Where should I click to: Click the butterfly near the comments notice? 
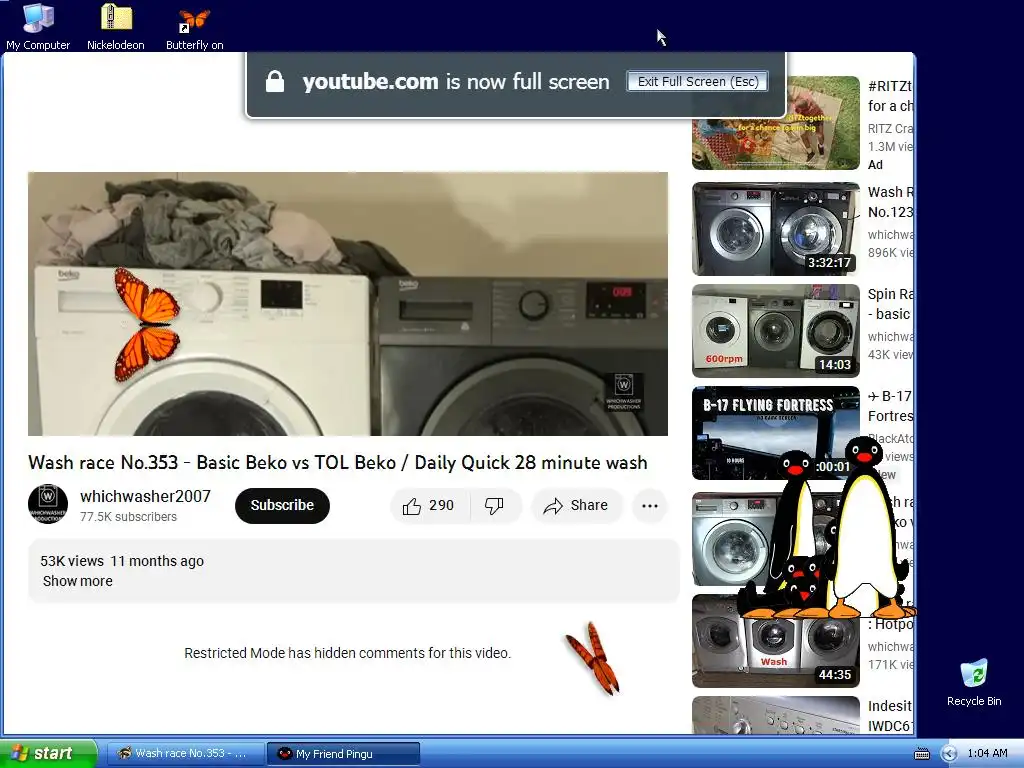point(593,658)
